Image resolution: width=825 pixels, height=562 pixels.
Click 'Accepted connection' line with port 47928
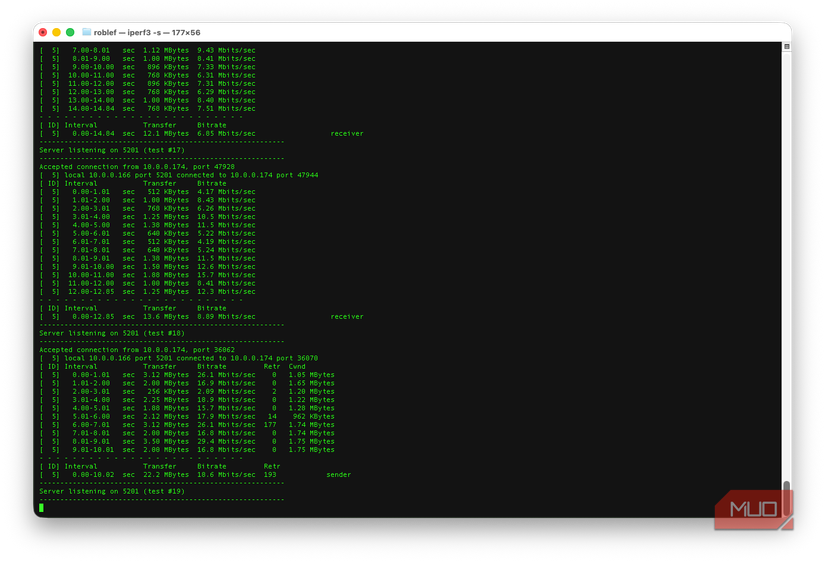point(137,167)
